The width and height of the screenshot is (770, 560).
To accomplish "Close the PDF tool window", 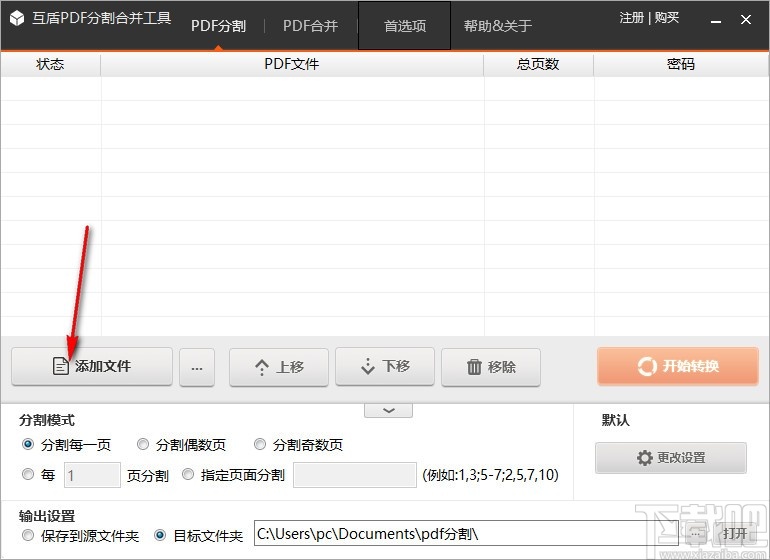I will coord(745,19).
